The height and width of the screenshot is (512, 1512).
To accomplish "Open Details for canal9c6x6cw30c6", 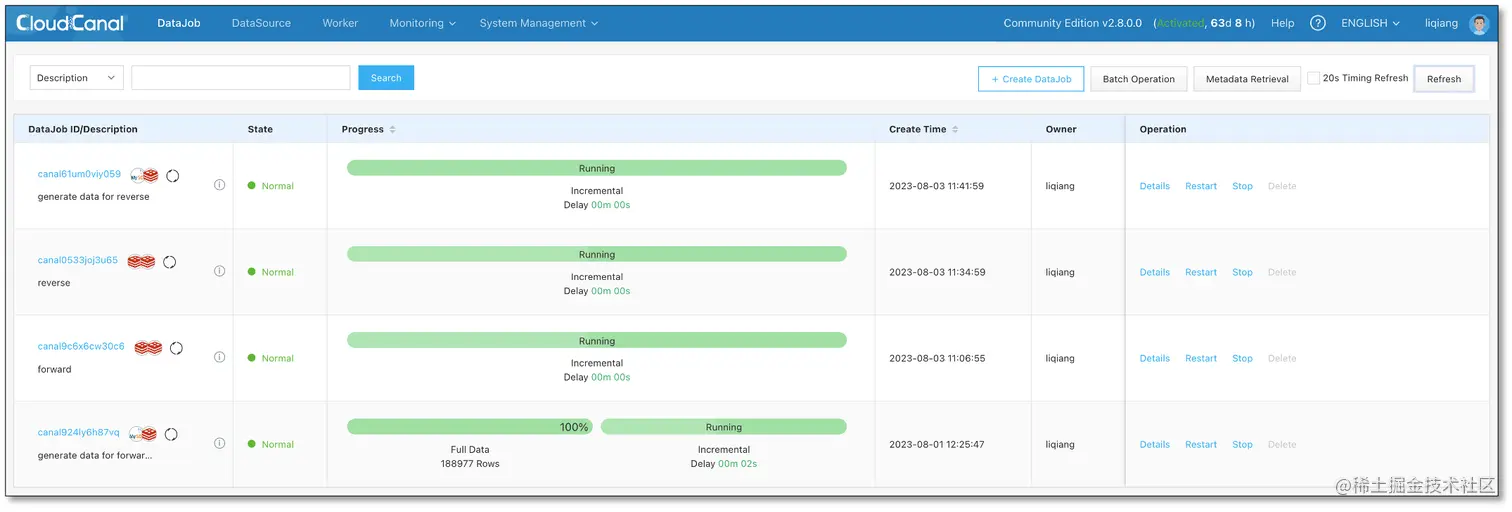I will click(1155, 358).
